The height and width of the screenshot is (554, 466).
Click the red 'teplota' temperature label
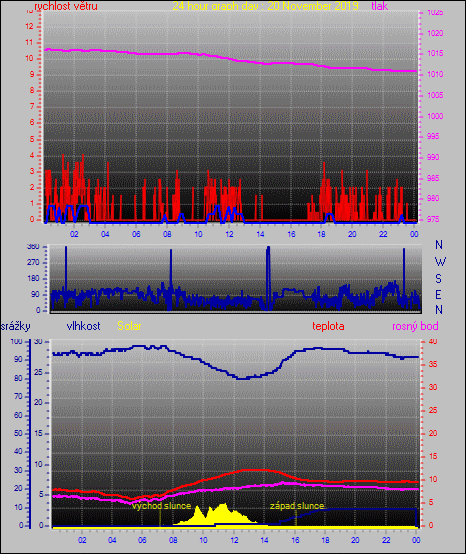[x=328, y=326]
